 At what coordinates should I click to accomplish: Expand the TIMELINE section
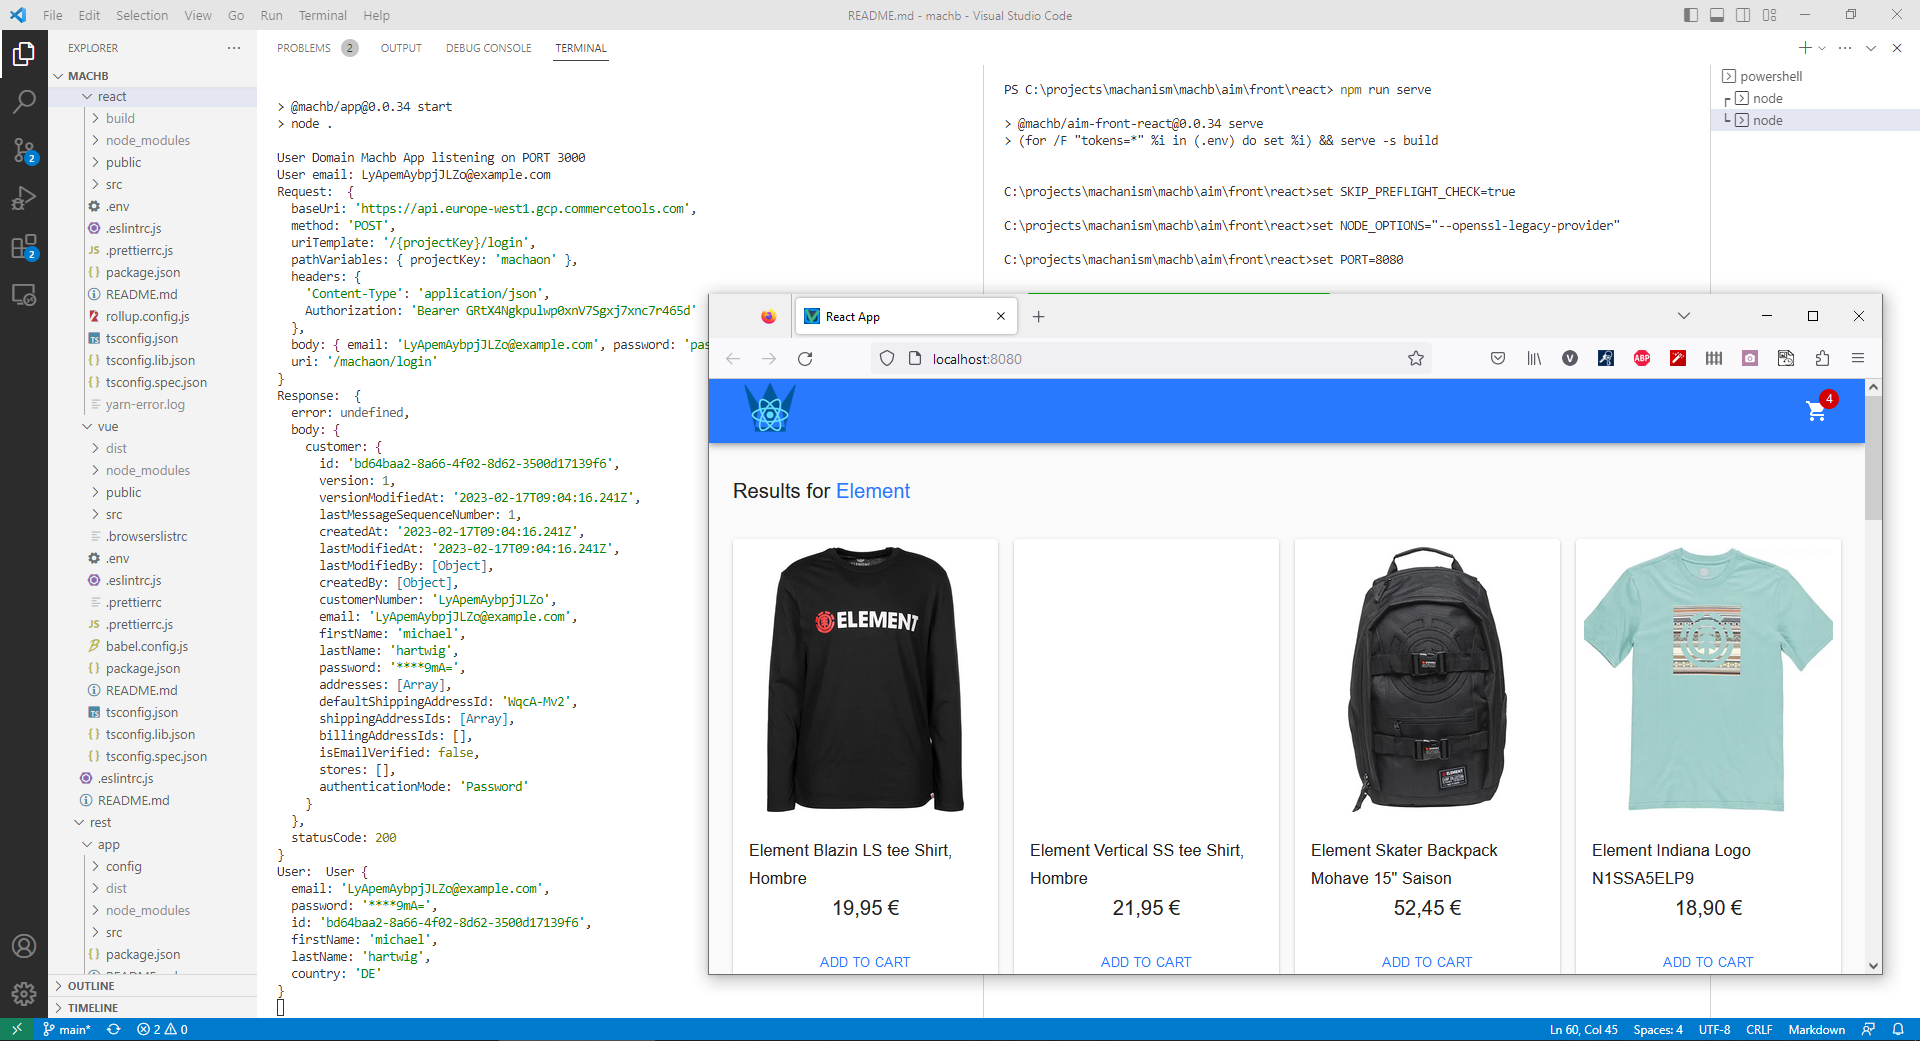(x=152, y=1008)
